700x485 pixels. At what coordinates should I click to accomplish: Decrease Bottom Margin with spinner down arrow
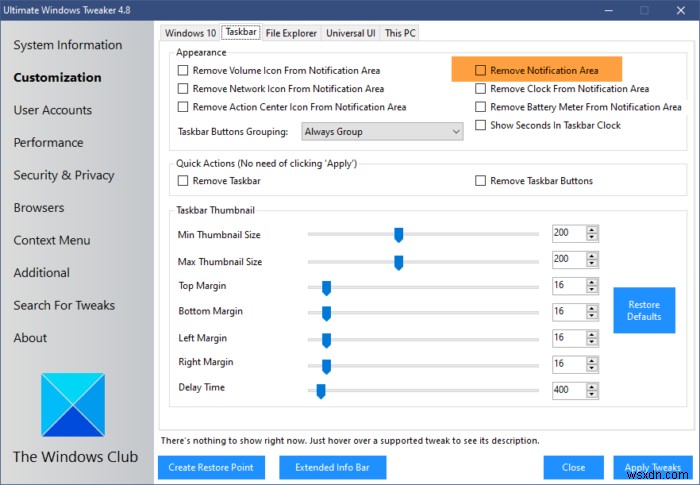tap(592, 316)
